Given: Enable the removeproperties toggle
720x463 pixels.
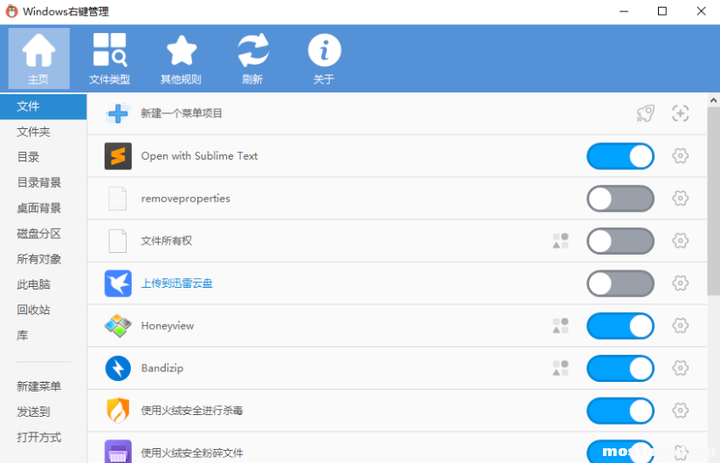Looking at the screenshot, I should pyautogui.click(x=620, y=198).
